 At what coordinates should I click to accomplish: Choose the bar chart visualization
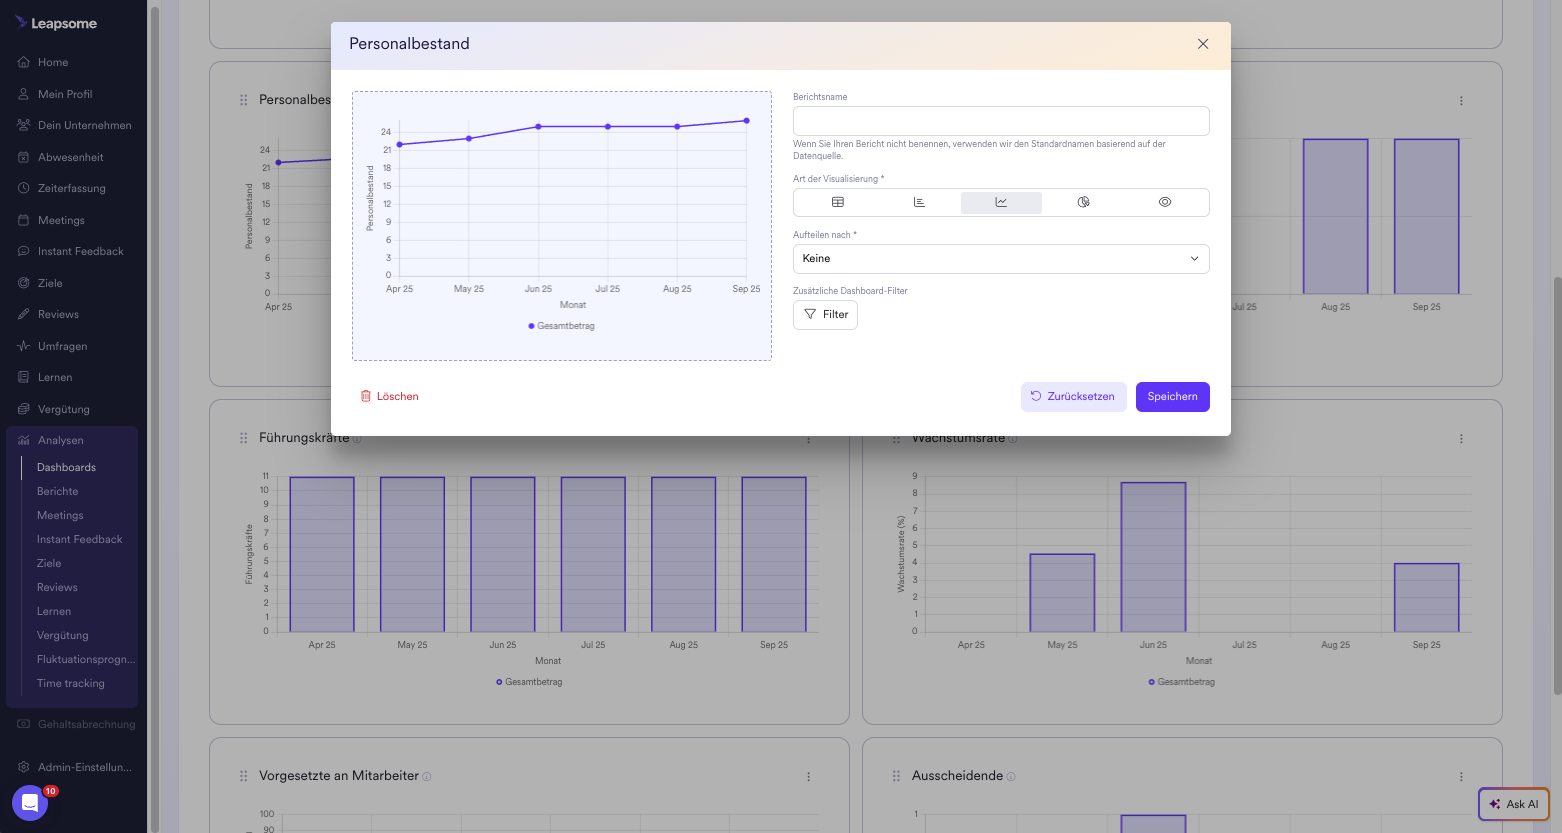919,202
